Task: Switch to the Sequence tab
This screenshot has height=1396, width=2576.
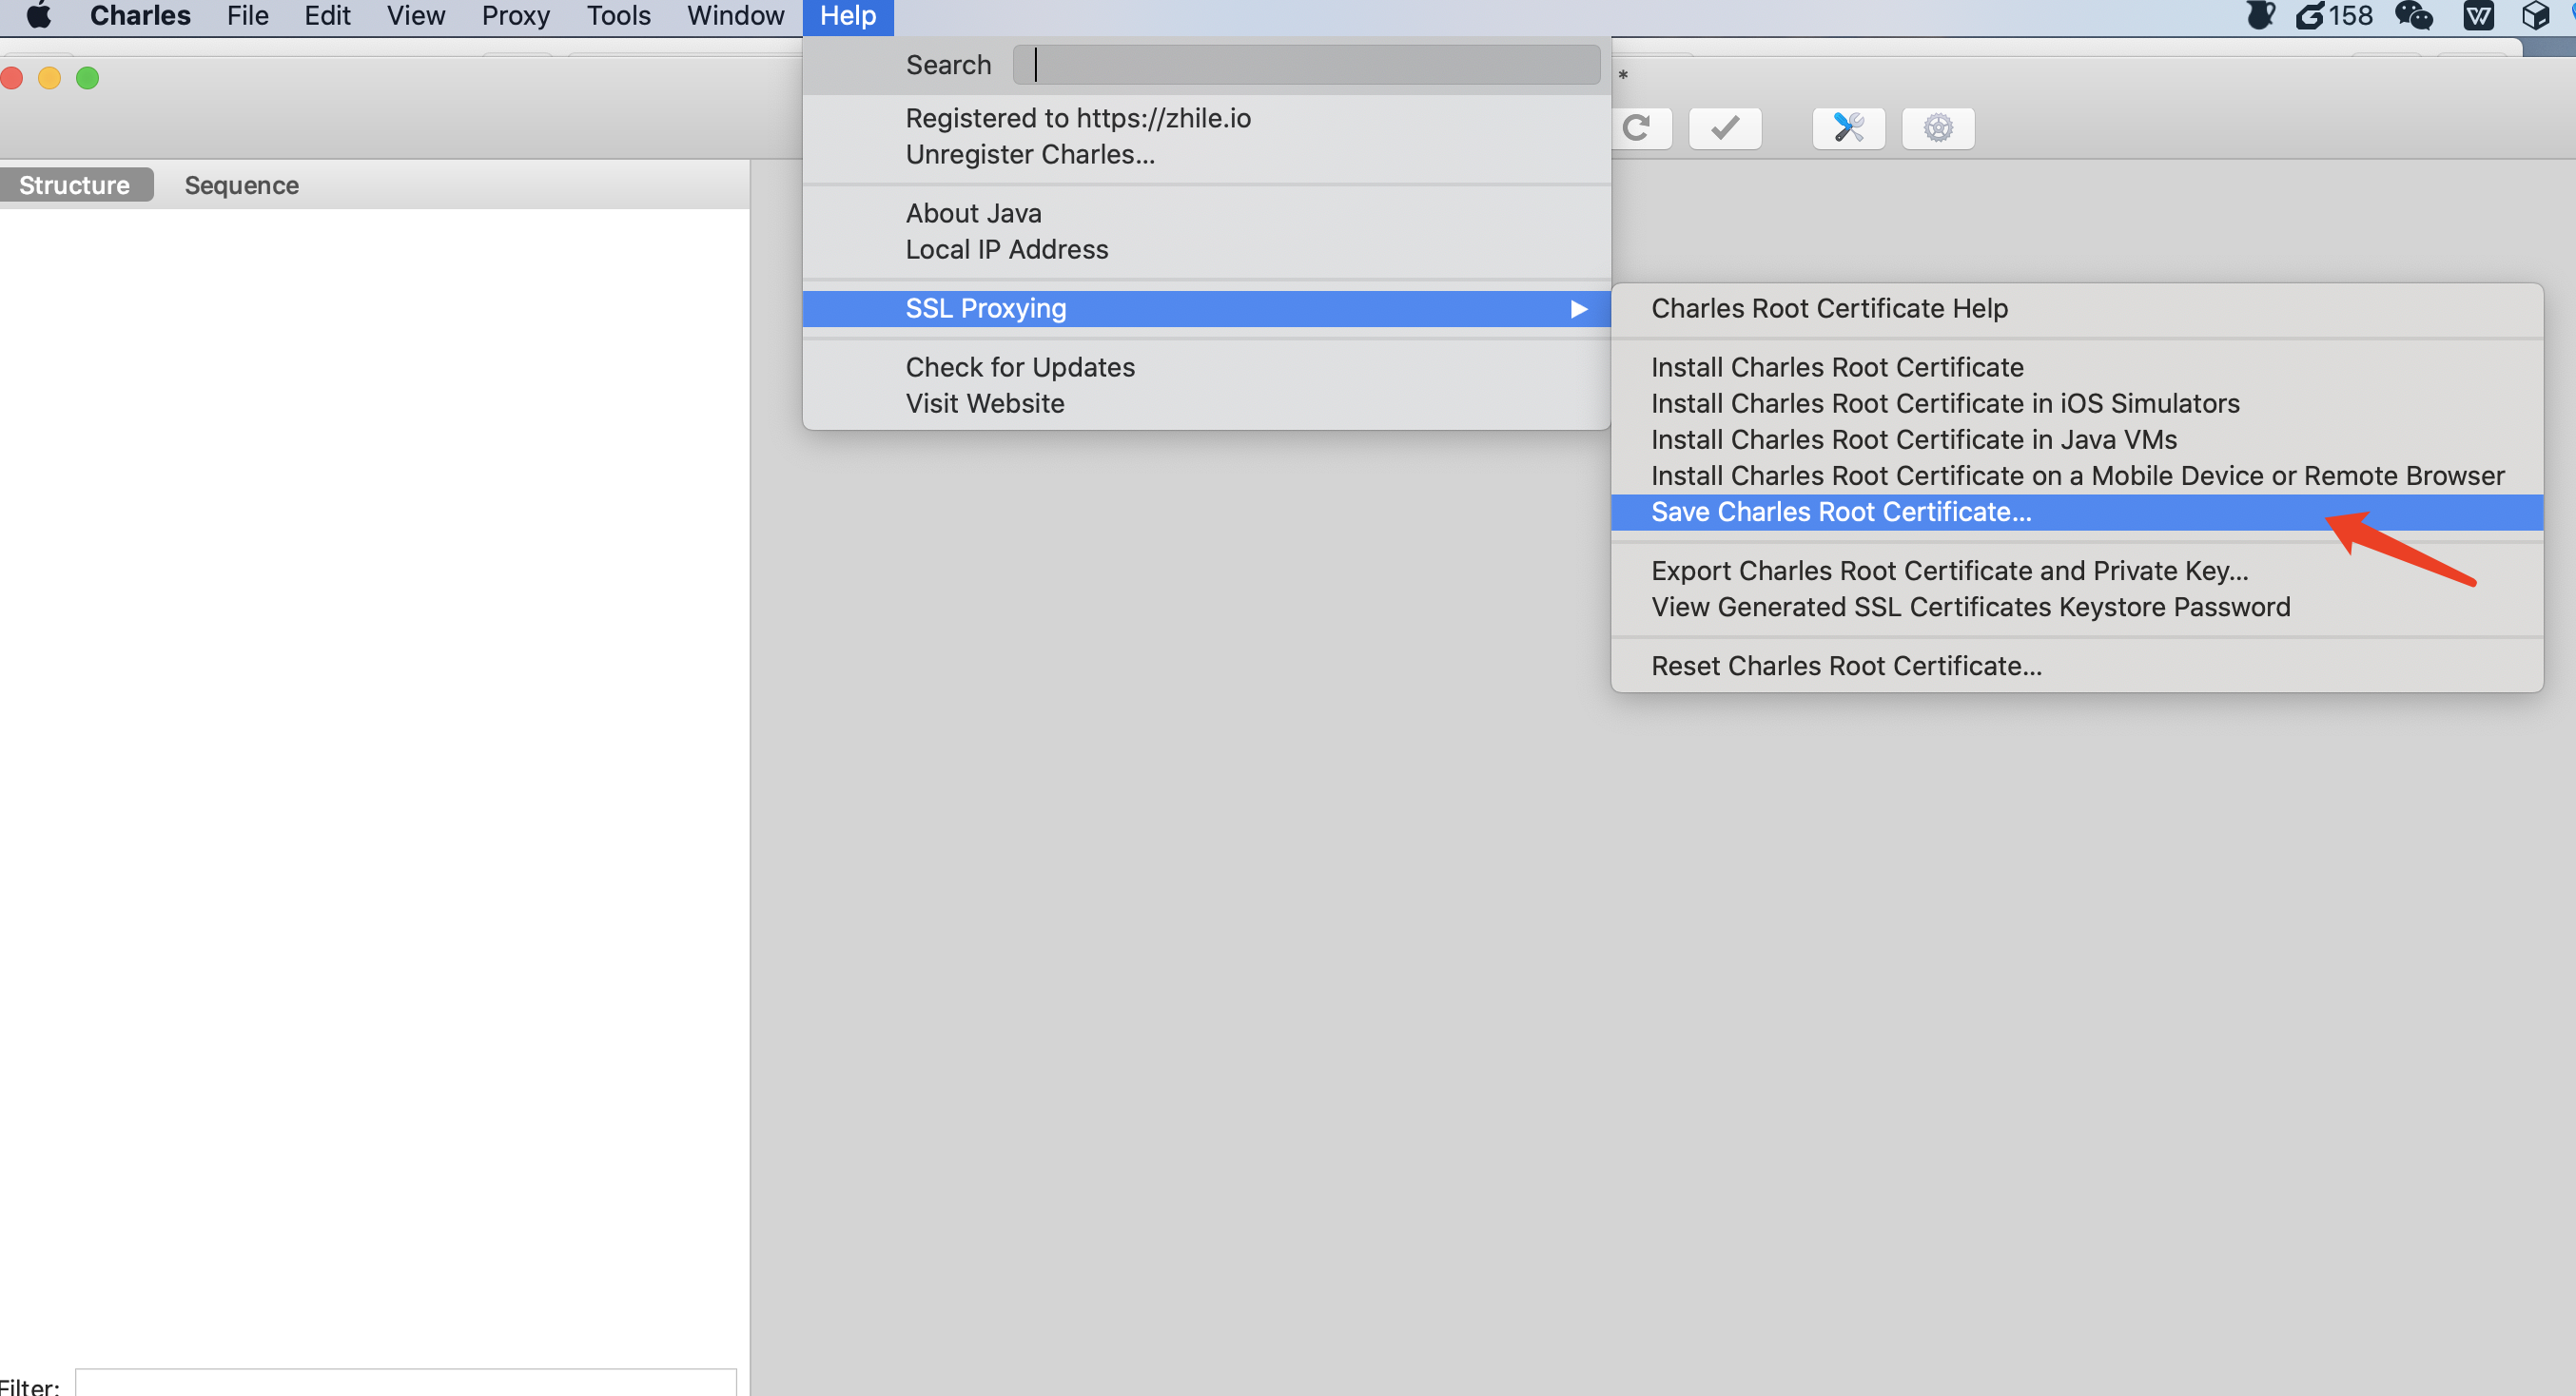Action: click(241, 185)
